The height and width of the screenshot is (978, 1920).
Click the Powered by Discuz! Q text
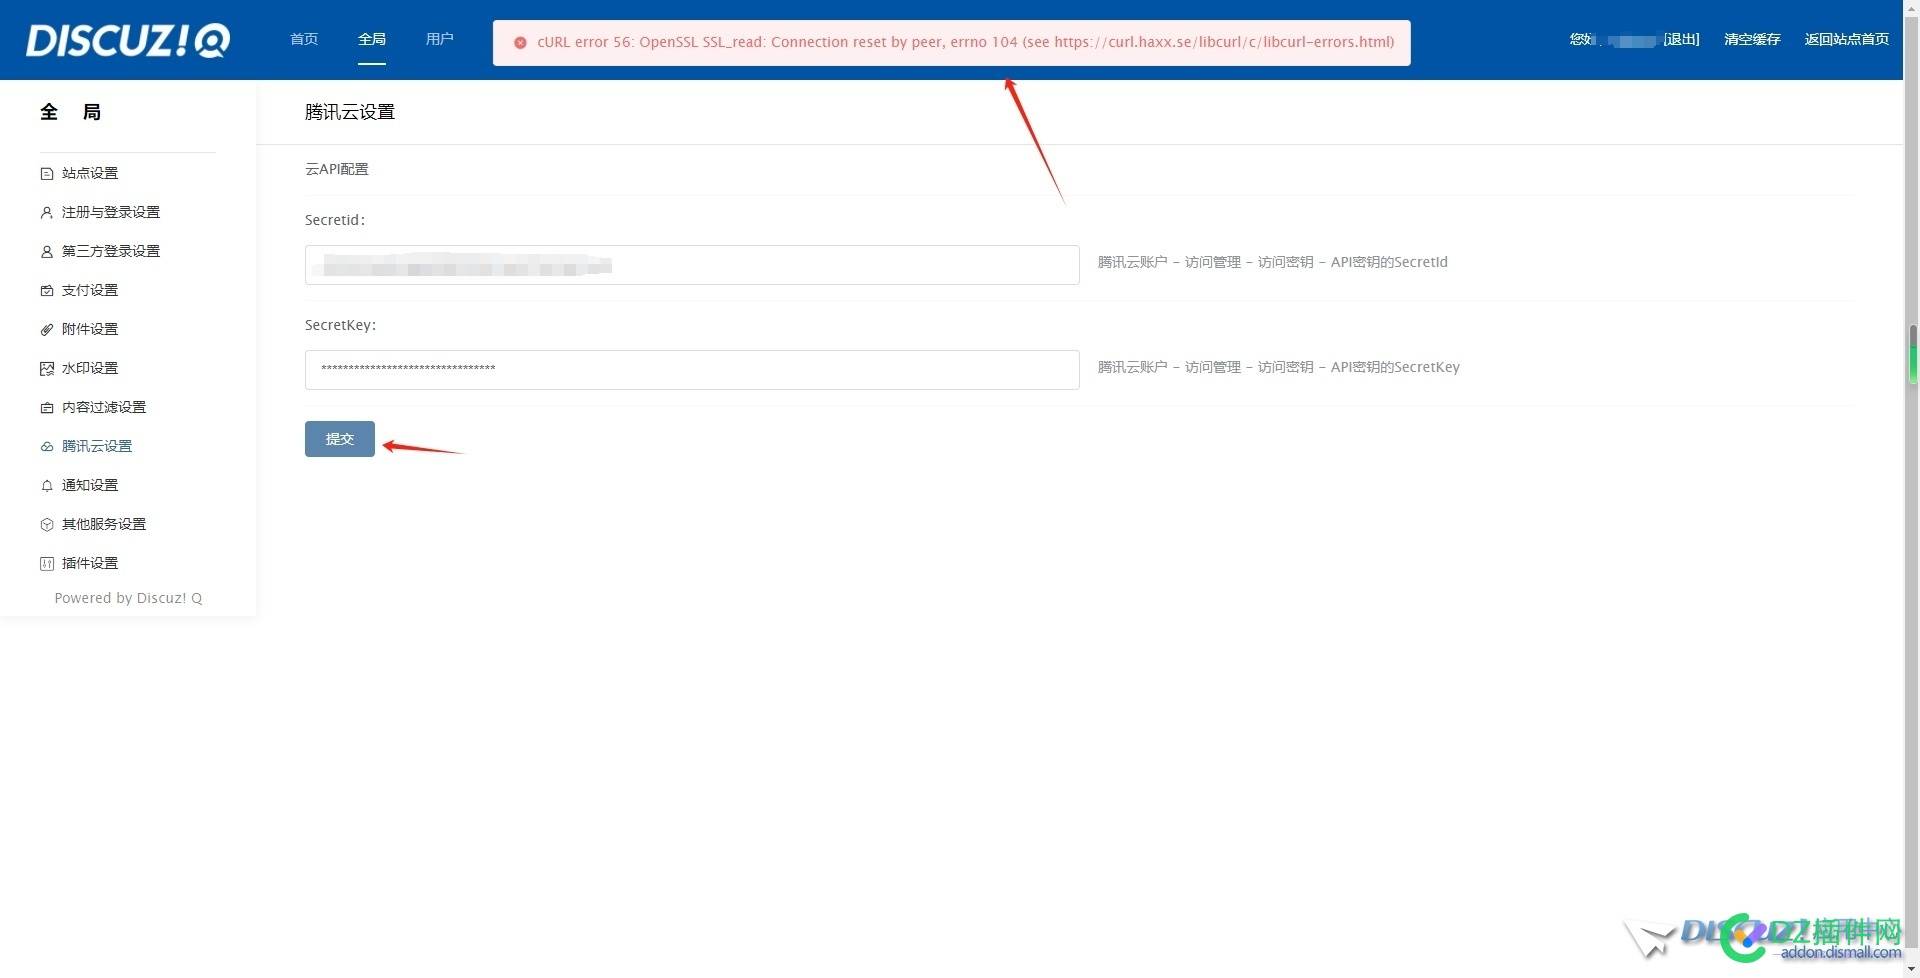128,598
